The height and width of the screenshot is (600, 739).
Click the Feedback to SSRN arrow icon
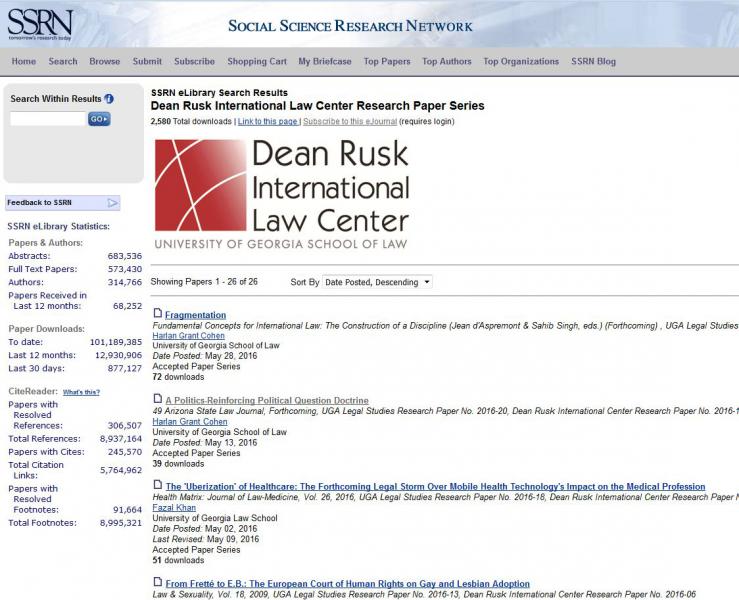(x=113, y=203)
